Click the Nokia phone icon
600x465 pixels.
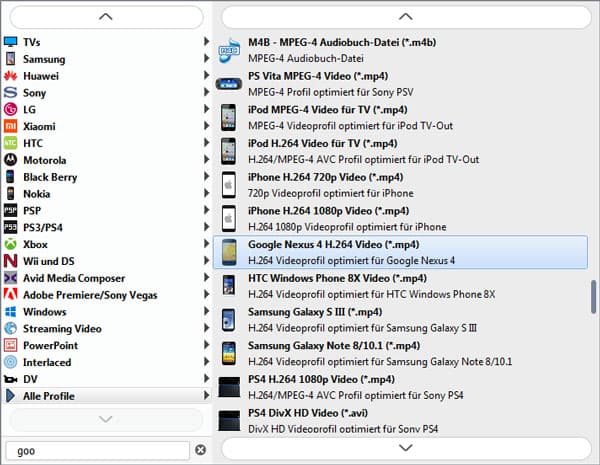(10, 193)
